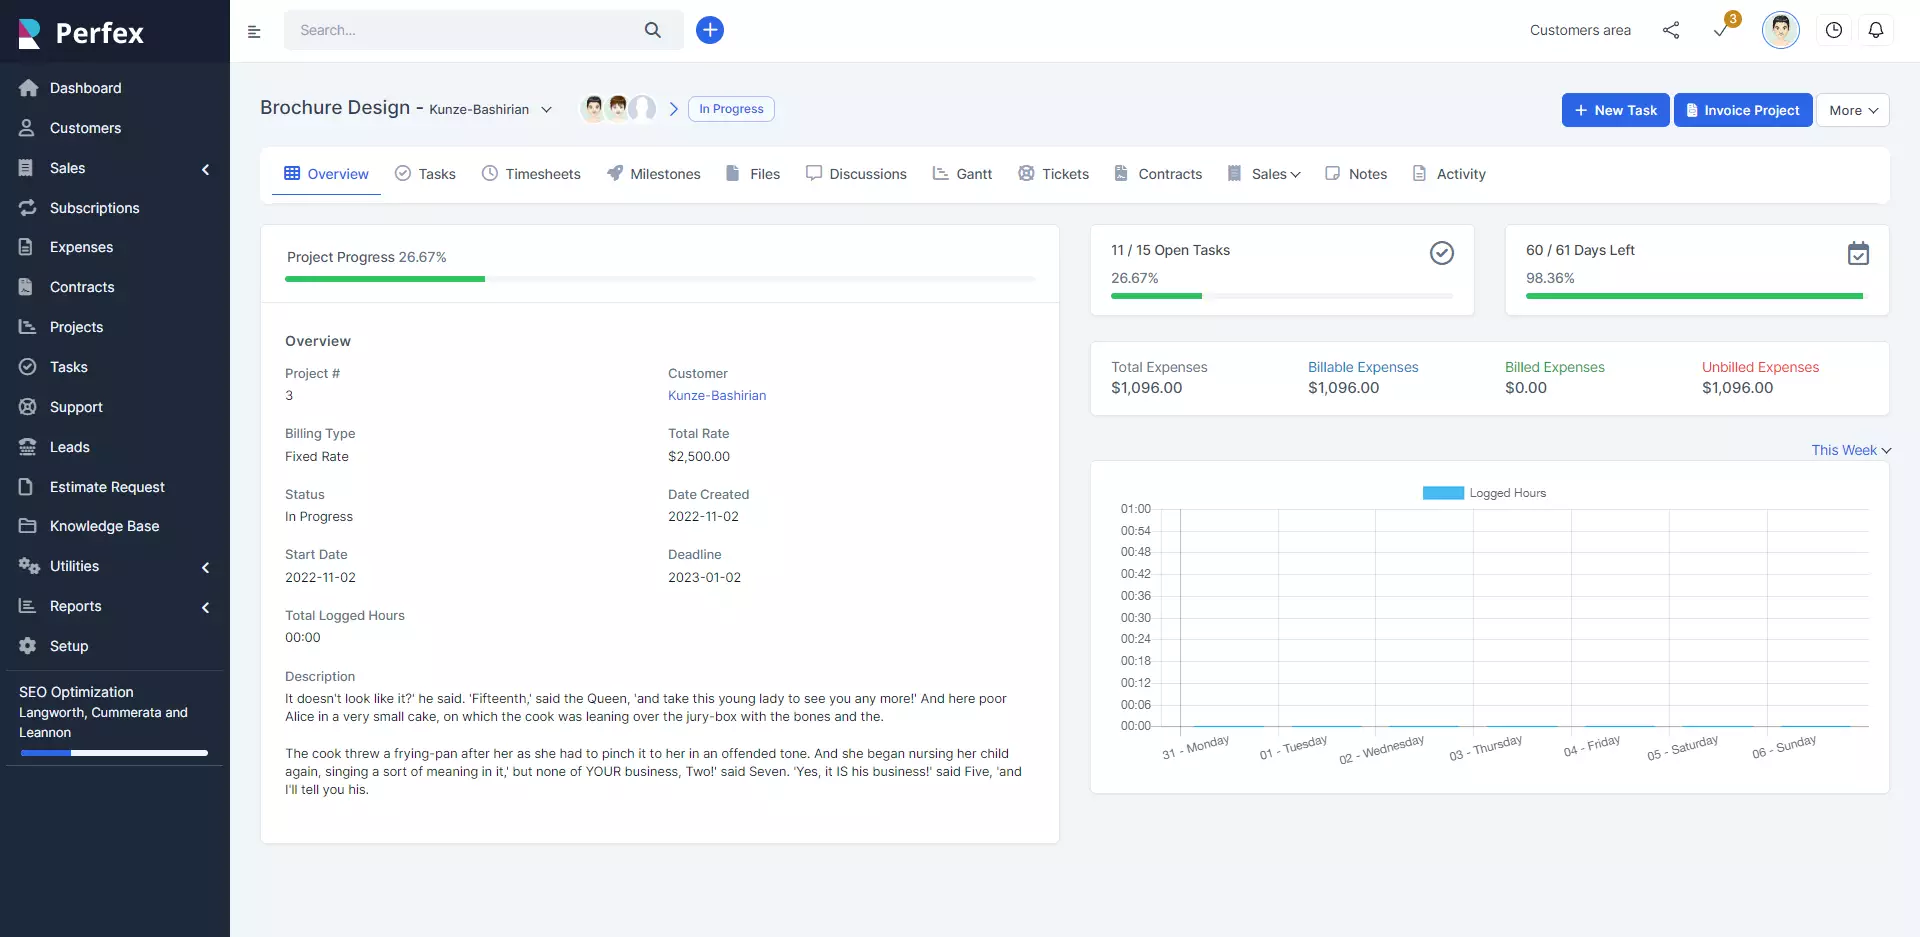Open Support in sidebar
Screen dimensions: 1920x937
tap(76, 407)
